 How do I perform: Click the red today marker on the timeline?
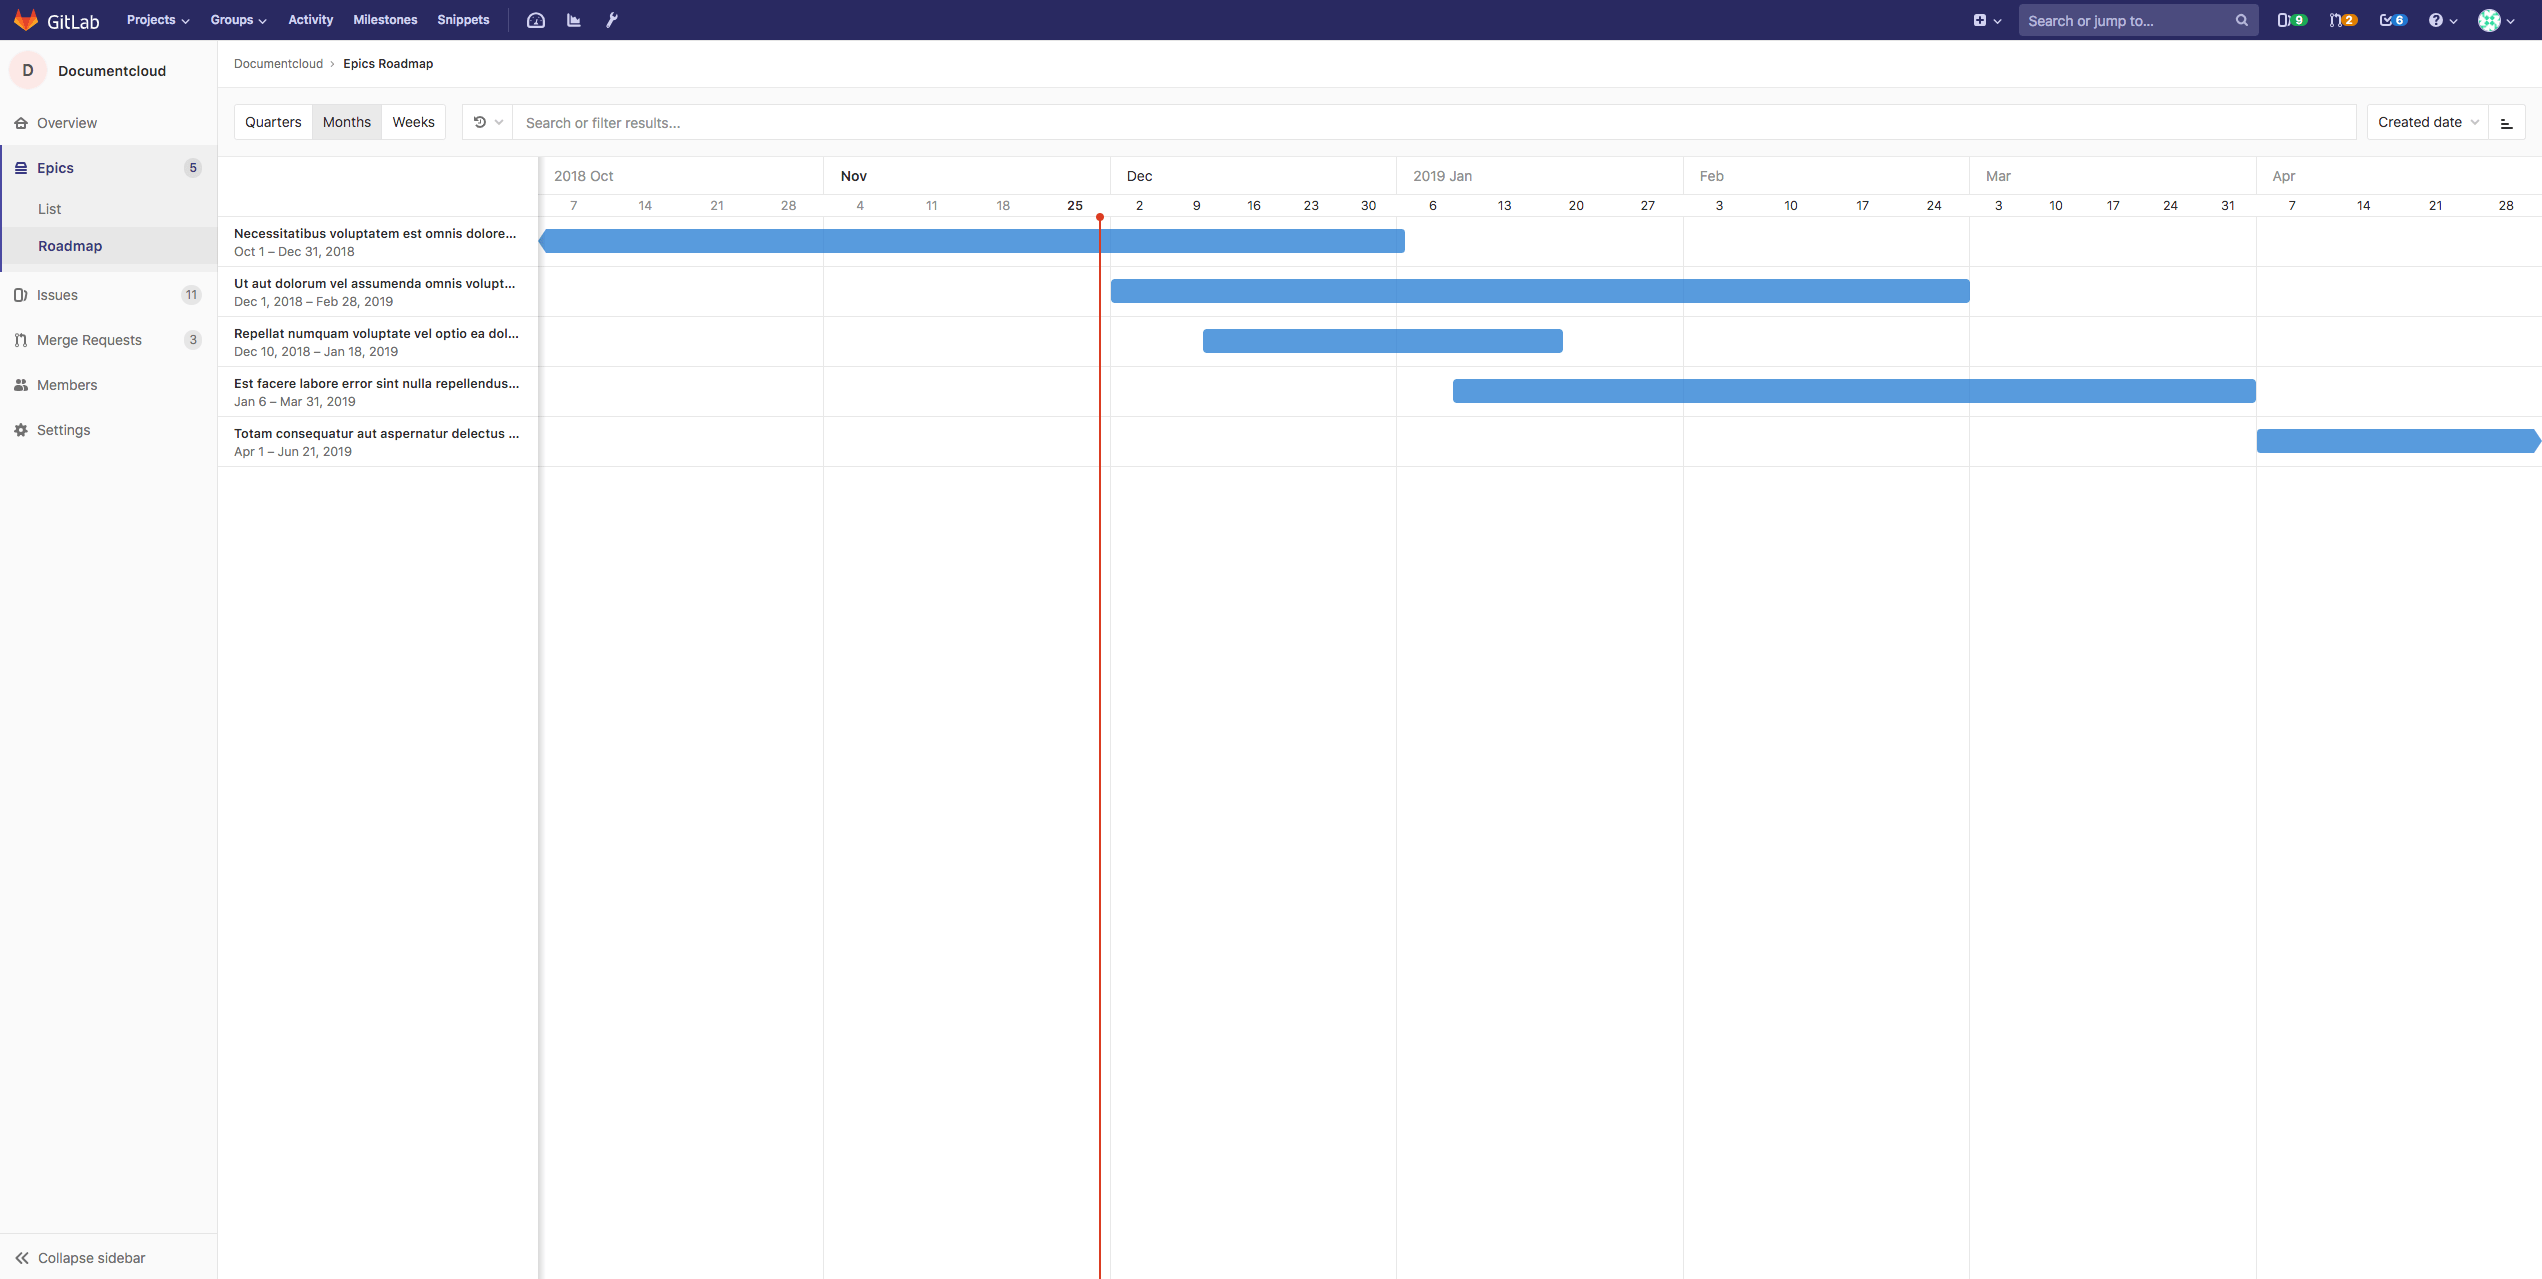[x=1100, y=218]
